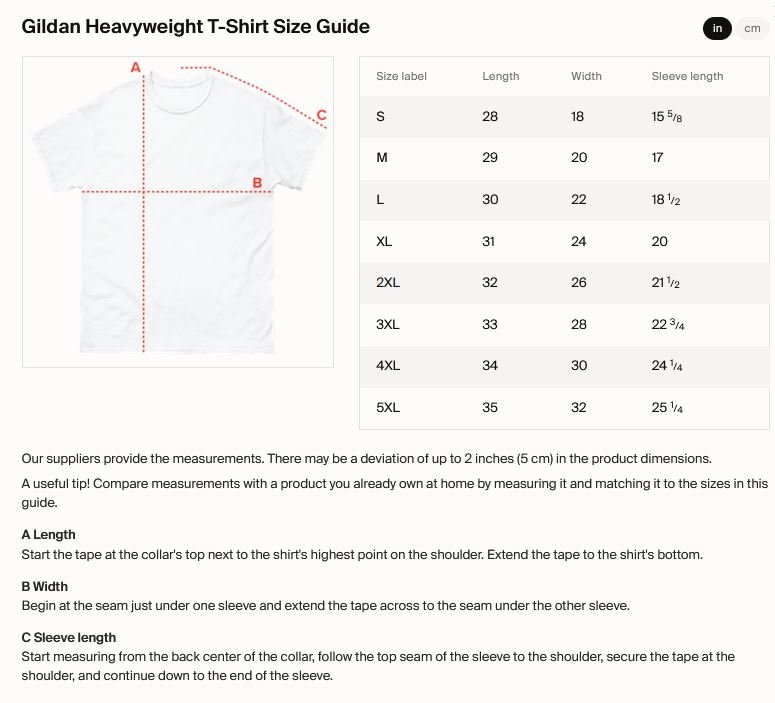
Task: Click the red C sleeve marker
Action: click(x=321, y=115)
